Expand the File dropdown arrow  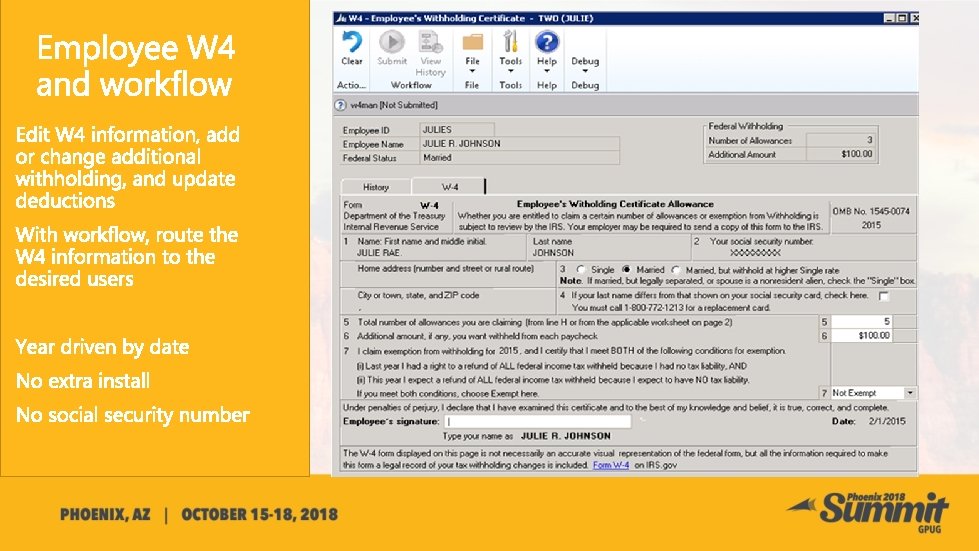pyautogui.click(x=473, y=71)
